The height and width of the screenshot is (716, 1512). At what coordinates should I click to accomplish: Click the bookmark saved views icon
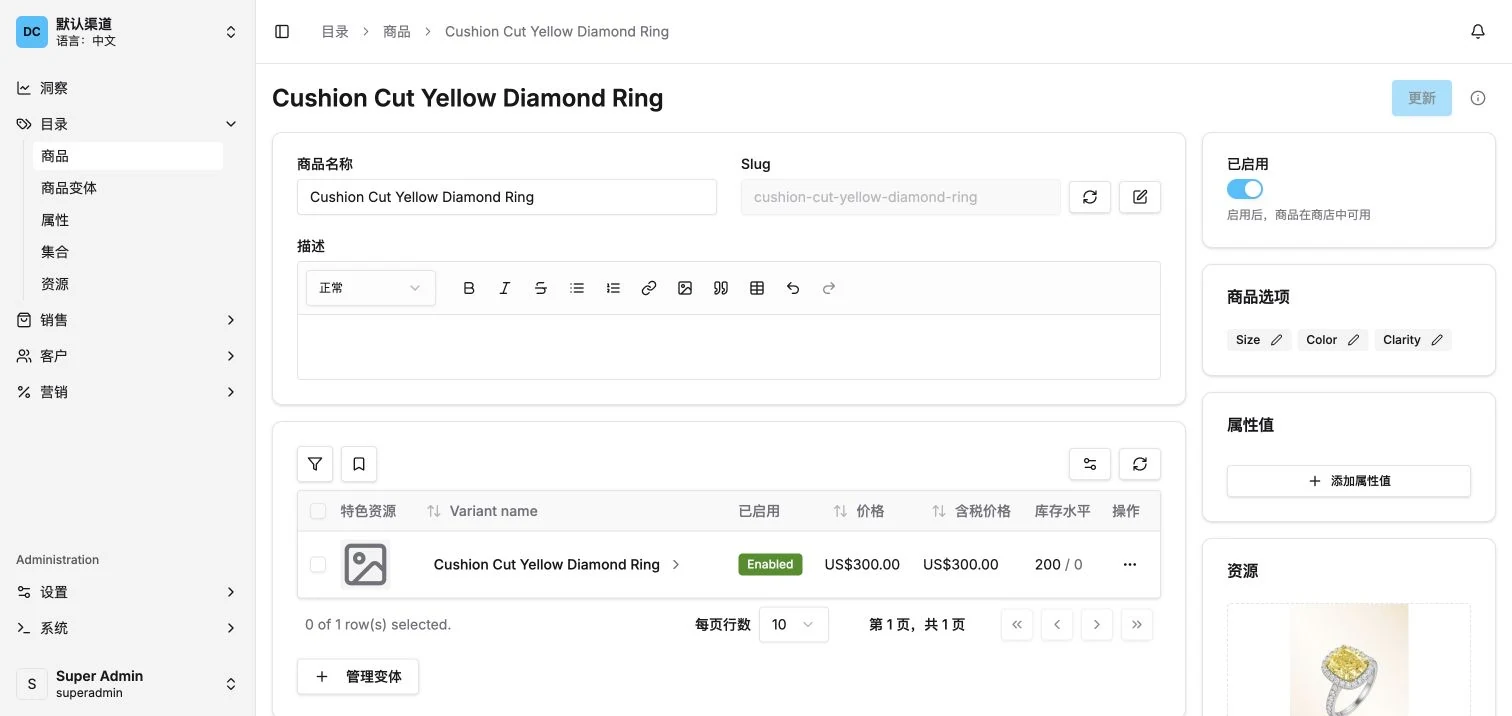click(x=359, y=464)
